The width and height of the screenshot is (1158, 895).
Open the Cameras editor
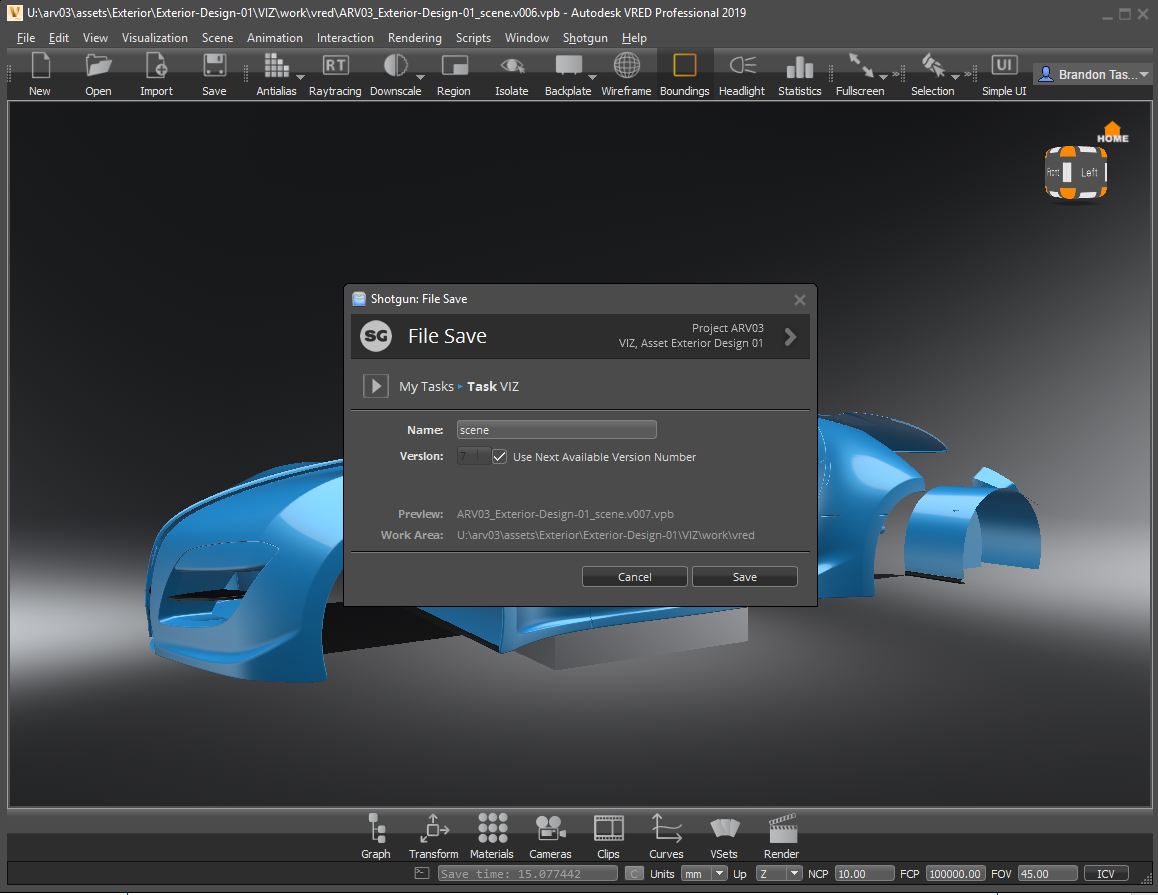[x=550, y=836]
